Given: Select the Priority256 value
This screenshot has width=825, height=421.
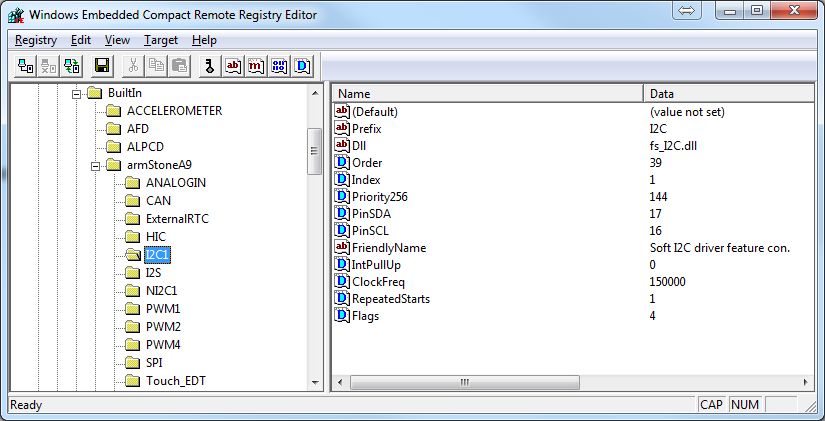Looking at the screenshot, I should click(x=379, y=197).
